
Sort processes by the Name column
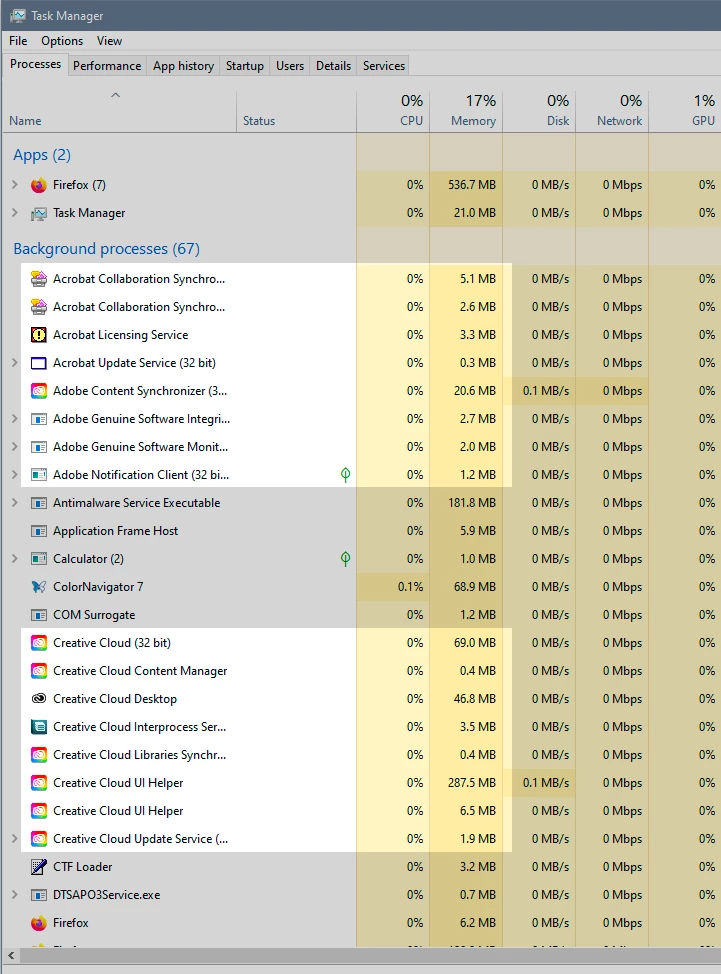point(119,111)
